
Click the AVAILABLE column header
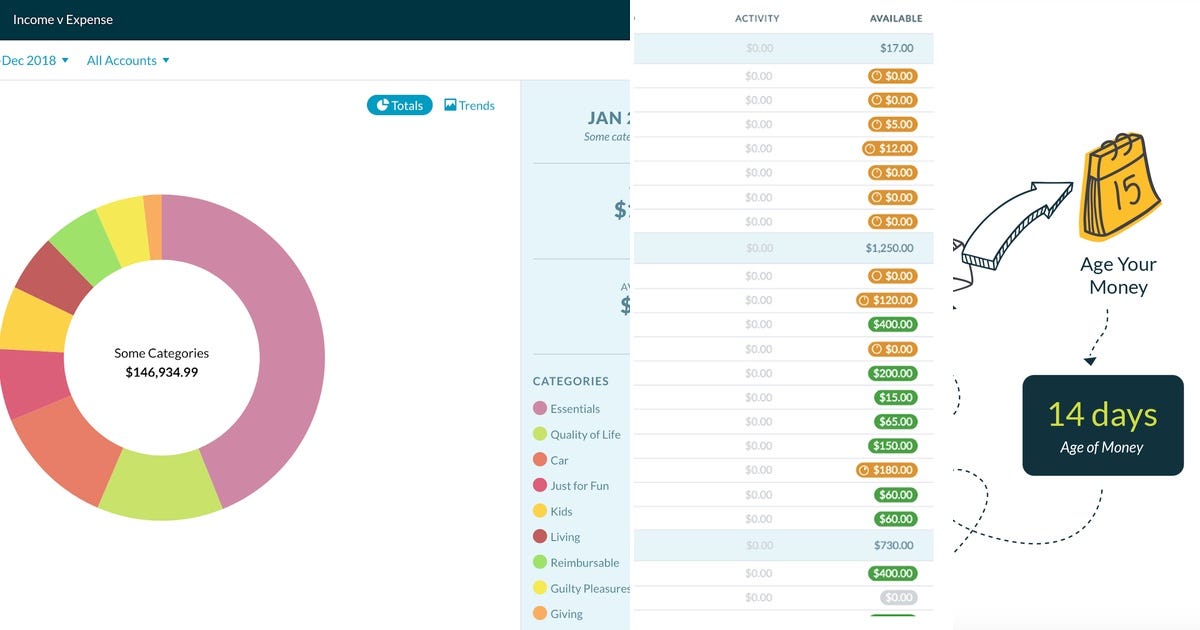pos(895,17)
